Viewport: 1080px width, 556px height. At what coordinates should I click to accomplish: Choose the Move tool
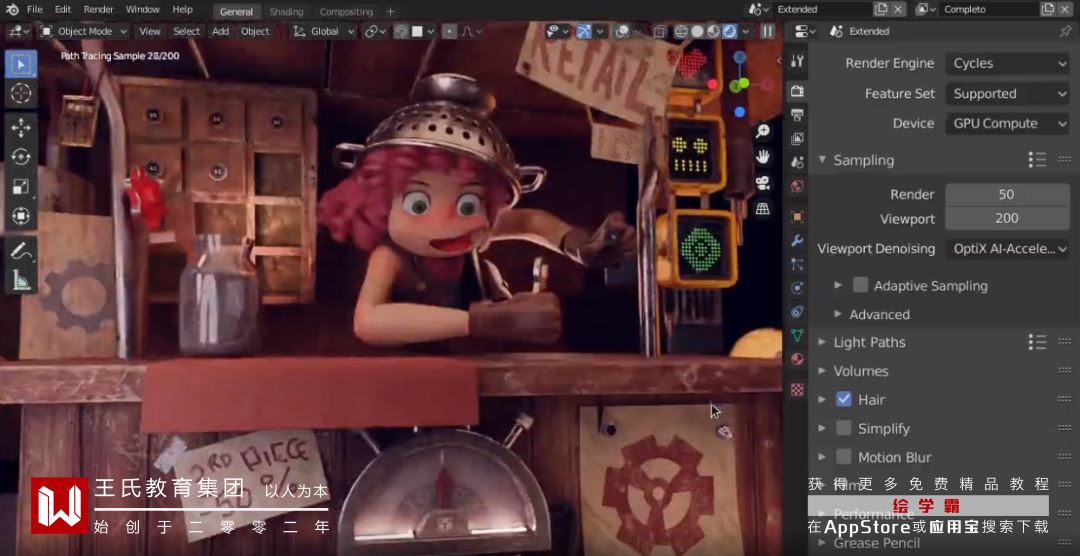pyautogui.click(x=21, y=127)
